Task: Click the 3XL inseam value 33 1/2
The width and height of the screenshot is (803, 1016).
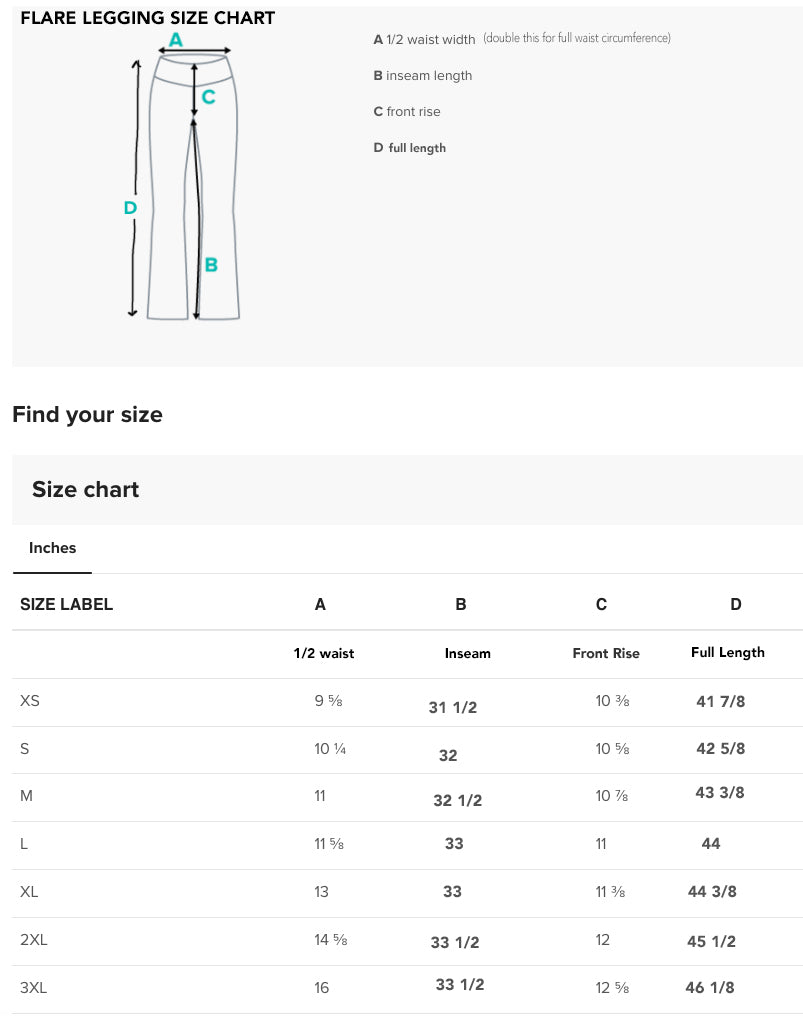Action: (459, 984)
